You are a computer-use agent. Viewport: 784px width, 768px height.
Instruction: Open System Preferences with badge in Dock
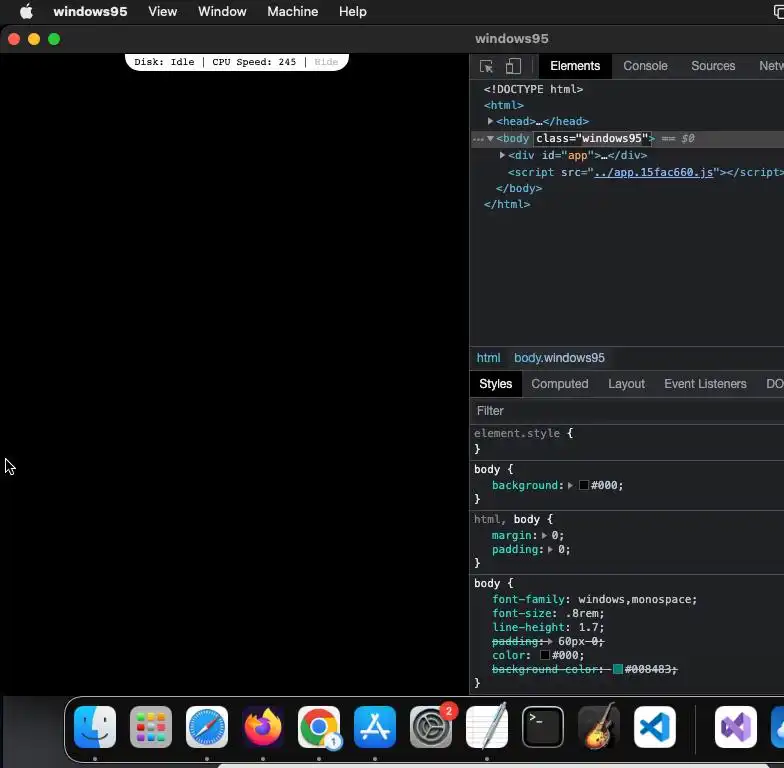point(431,726)
